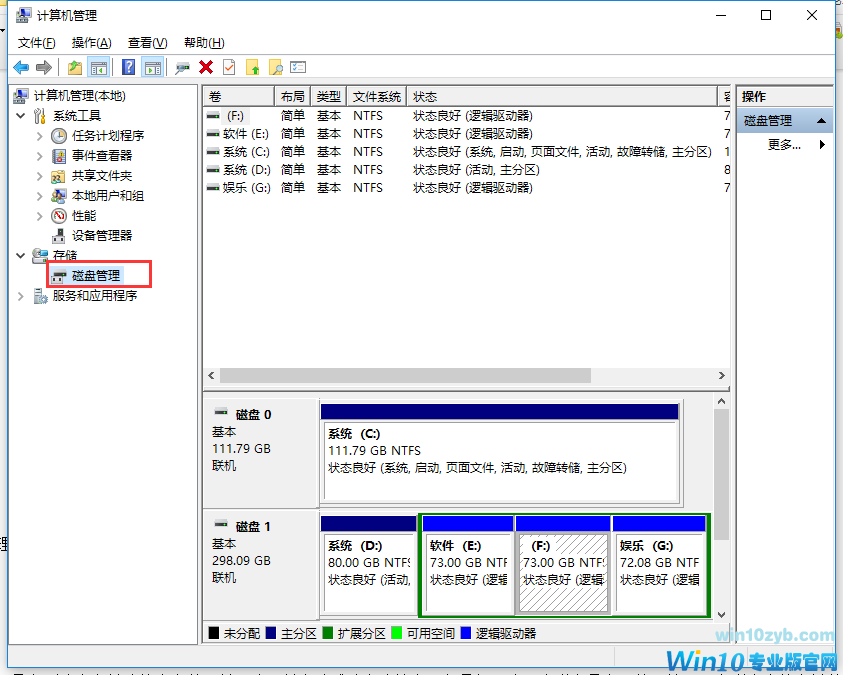This screenshot has width=843, height=675.
Task: Collapse the 系统工具 tree node
Action: [x=22, y=116]
